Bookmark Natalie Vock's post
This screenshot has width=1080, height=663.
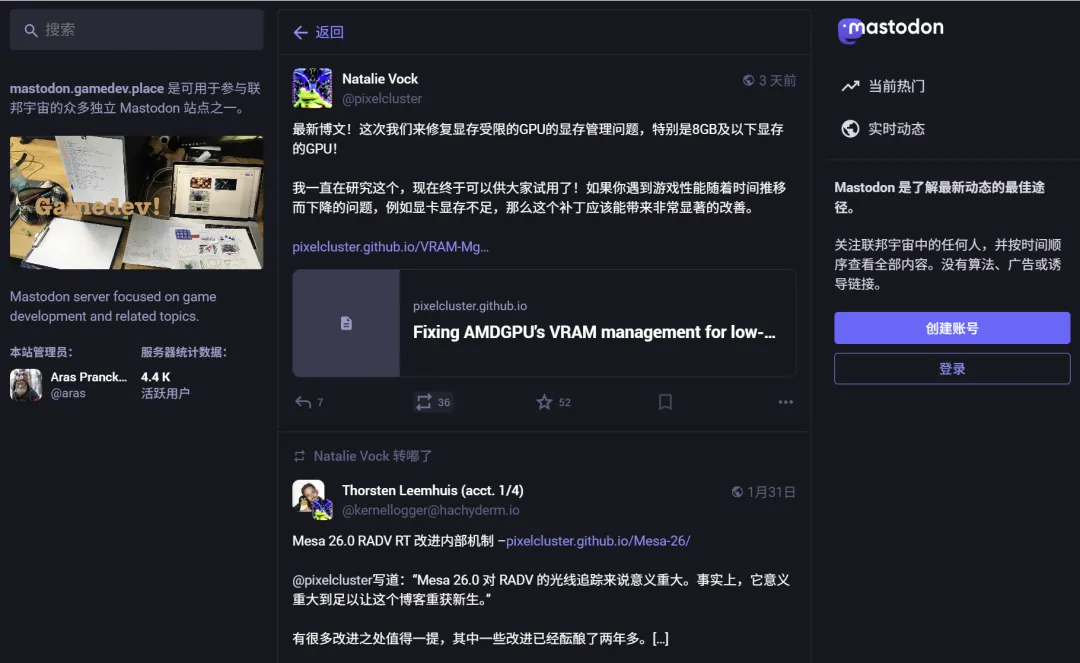pyautogui.click(x=665, y=402)
